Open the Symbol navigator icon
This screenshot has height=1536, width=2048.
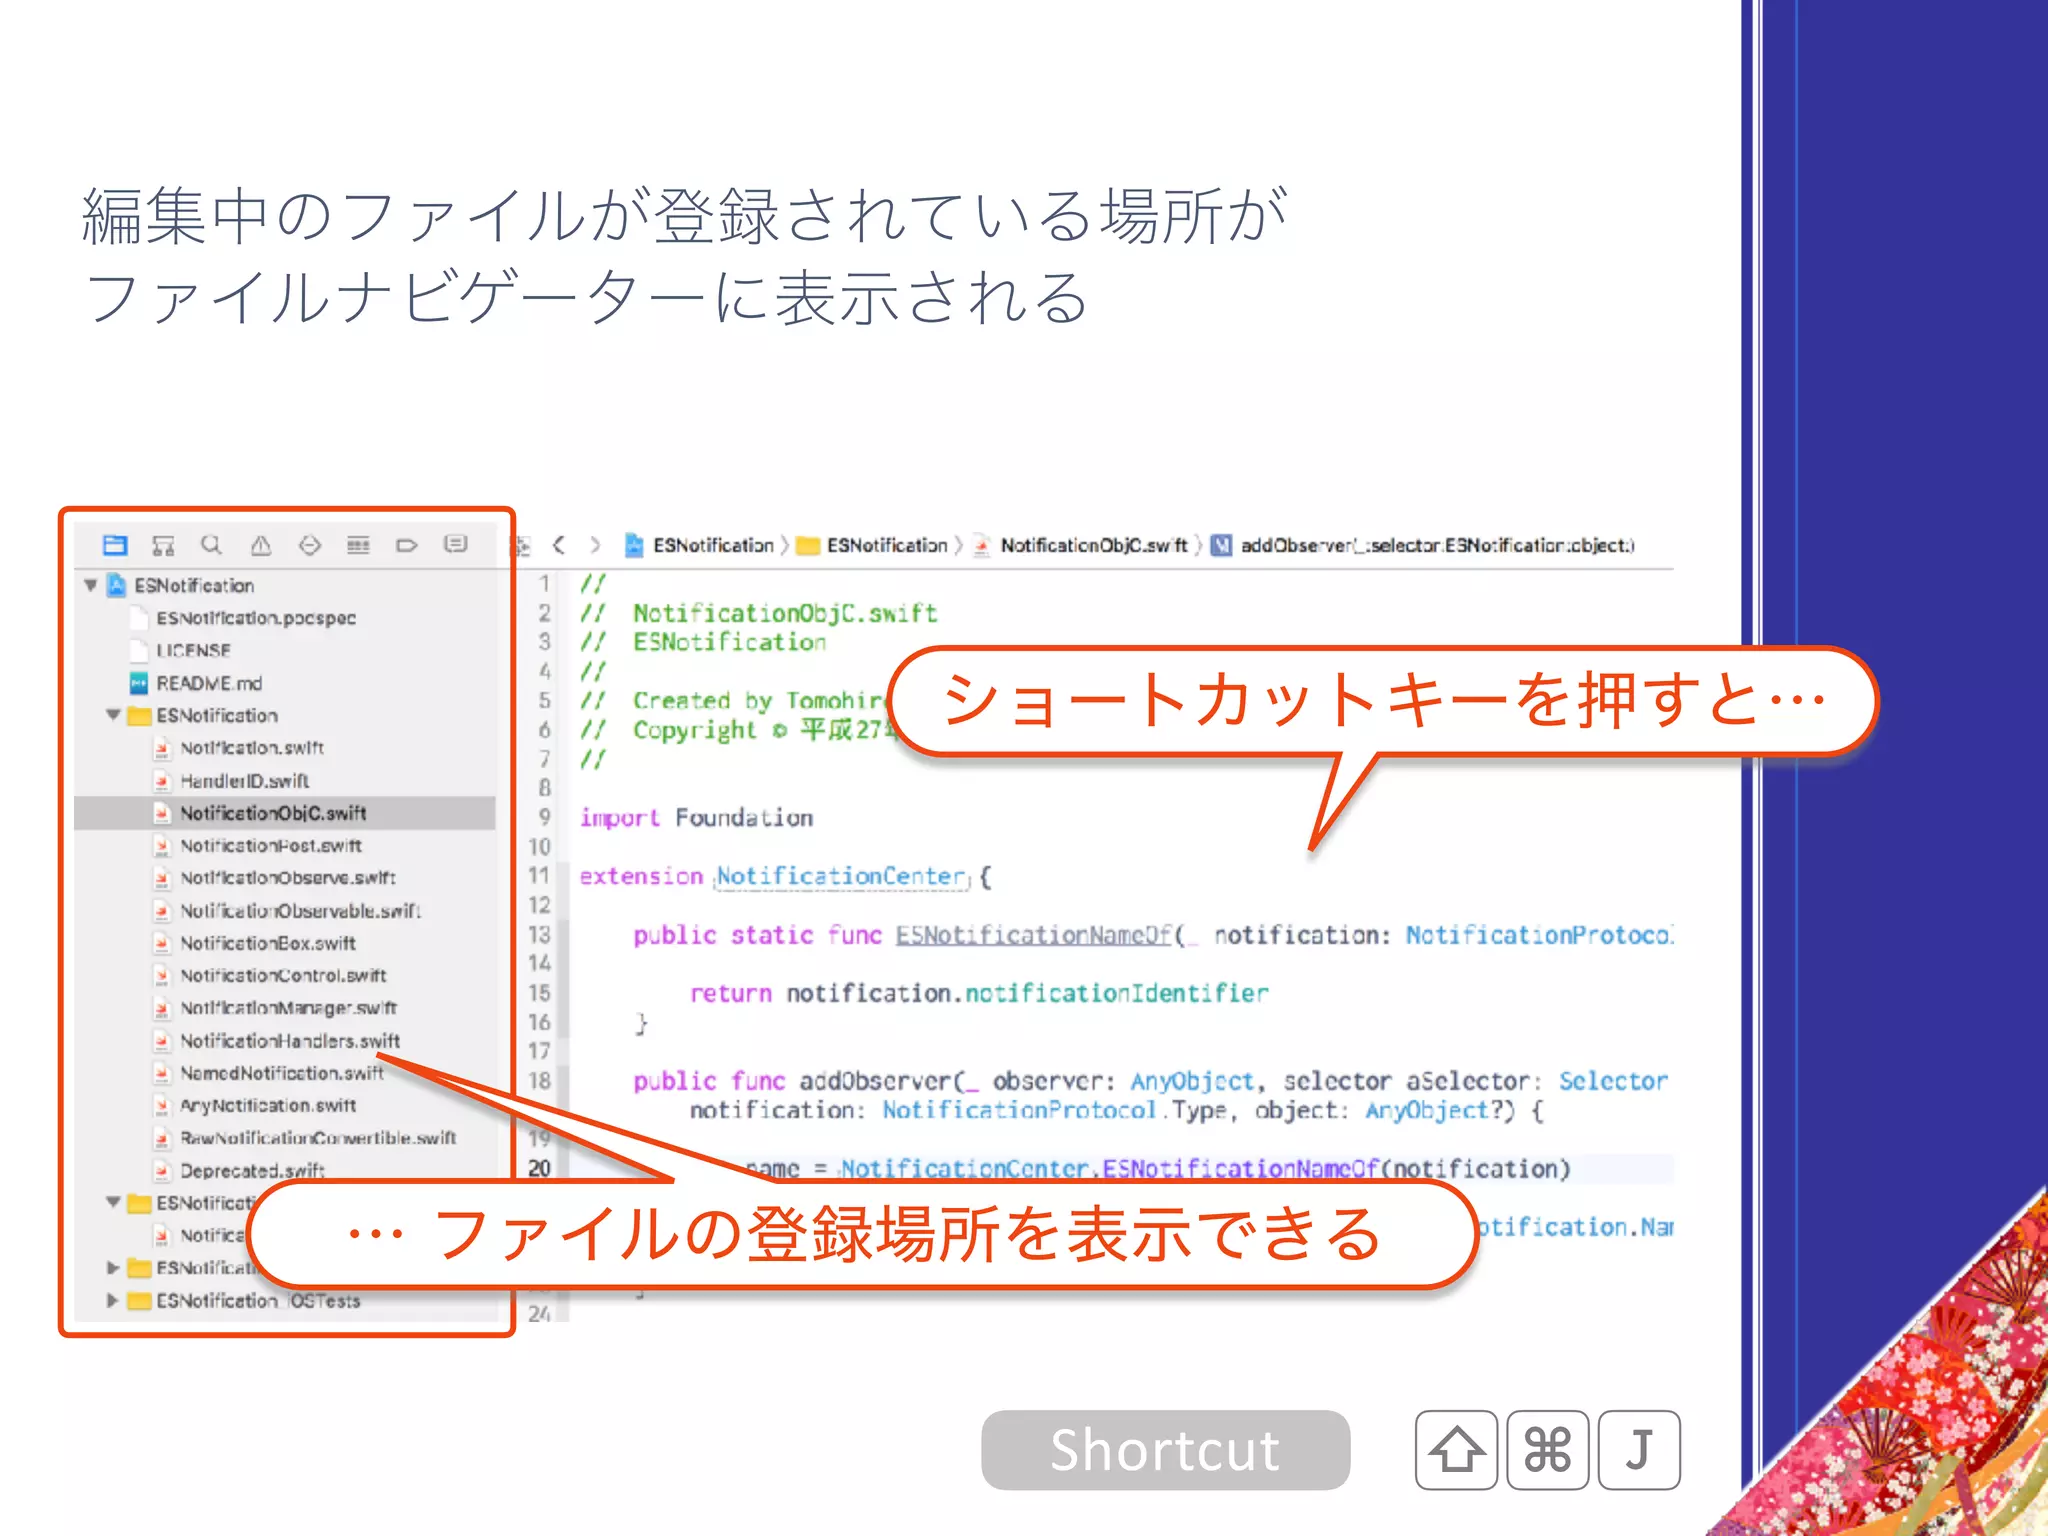[163, 545]
